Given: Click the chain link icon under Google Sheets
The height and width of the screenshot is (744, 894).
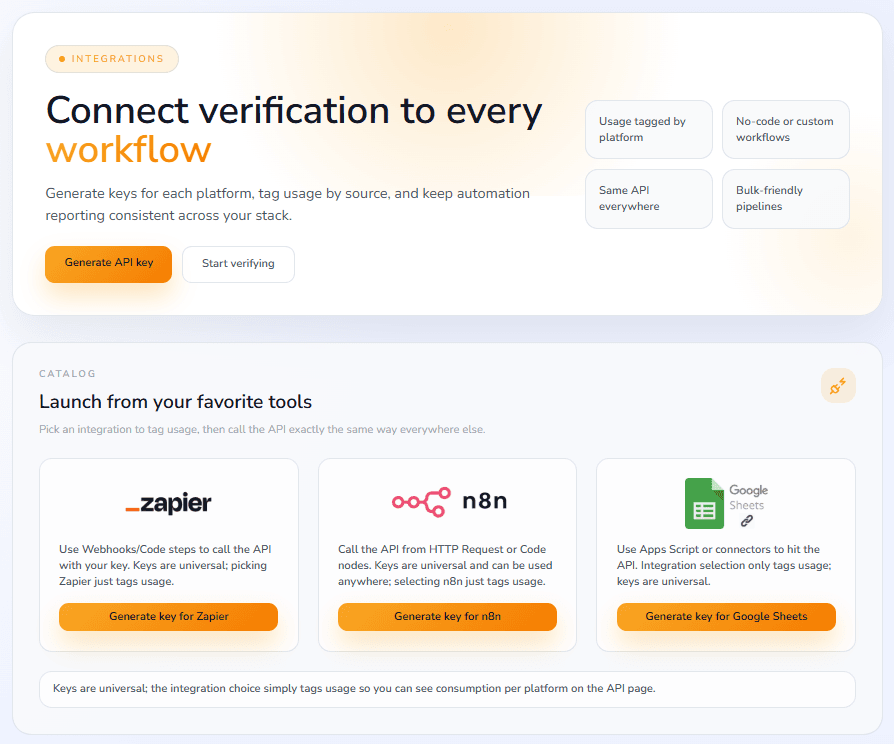Looking at the screenshot, I should point(747,519).
